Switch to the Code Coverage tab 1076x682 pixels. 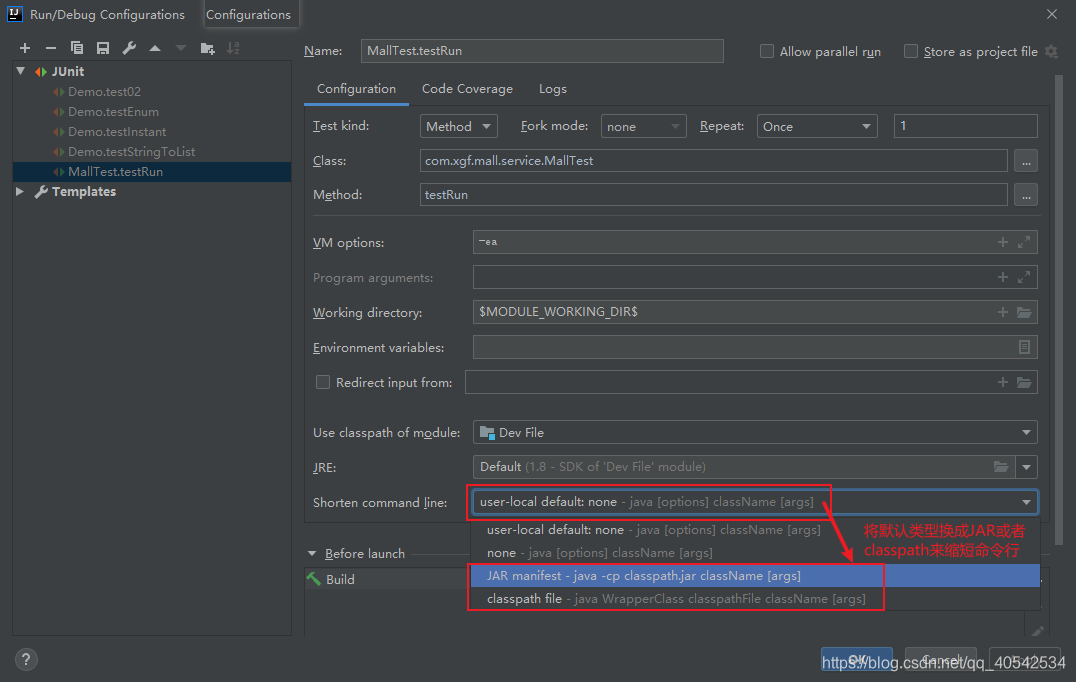(467, 89)
